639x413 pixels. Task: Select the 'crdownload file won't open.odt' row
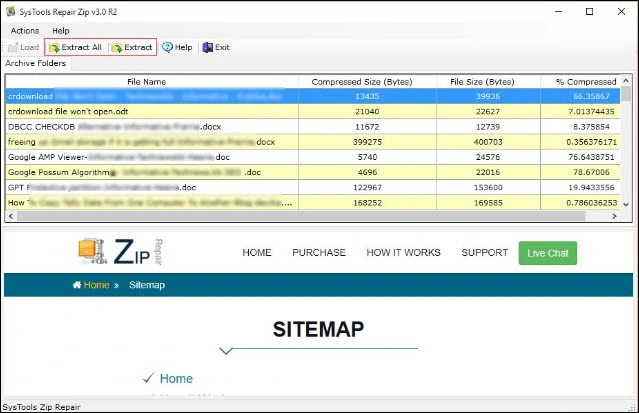point(313,111)
